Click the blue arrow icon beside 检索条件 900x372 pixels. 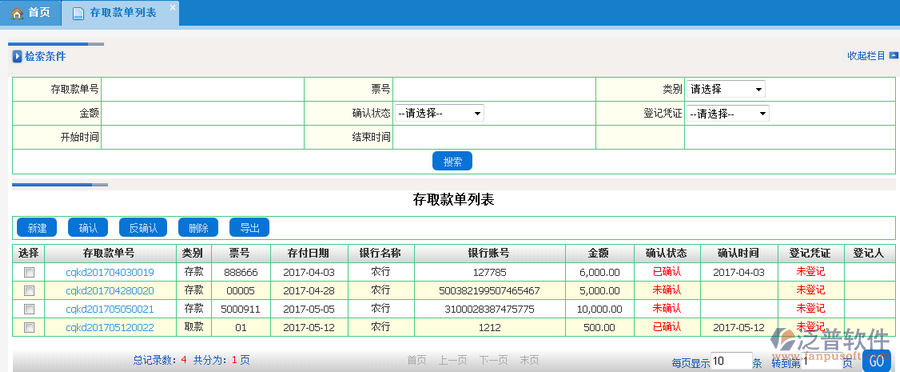point(17,56)
